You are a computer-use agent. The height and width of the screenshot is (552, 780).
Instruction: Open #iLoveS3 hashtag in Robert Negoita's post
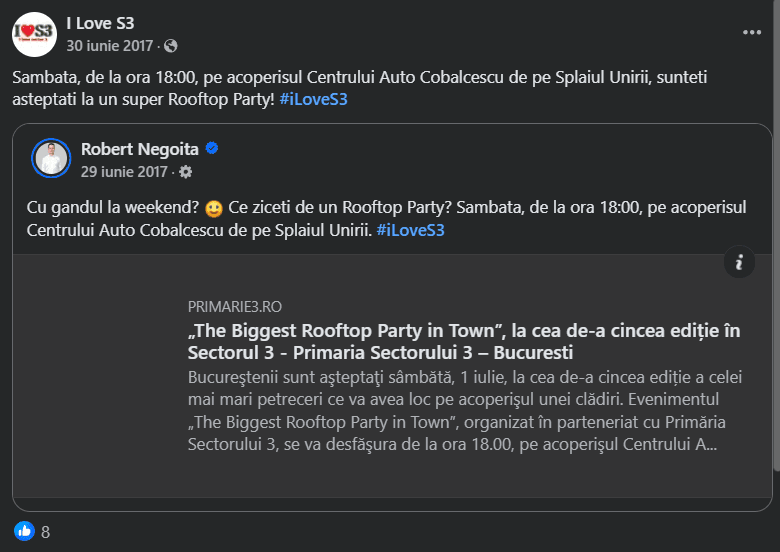(x=410, y=230)
